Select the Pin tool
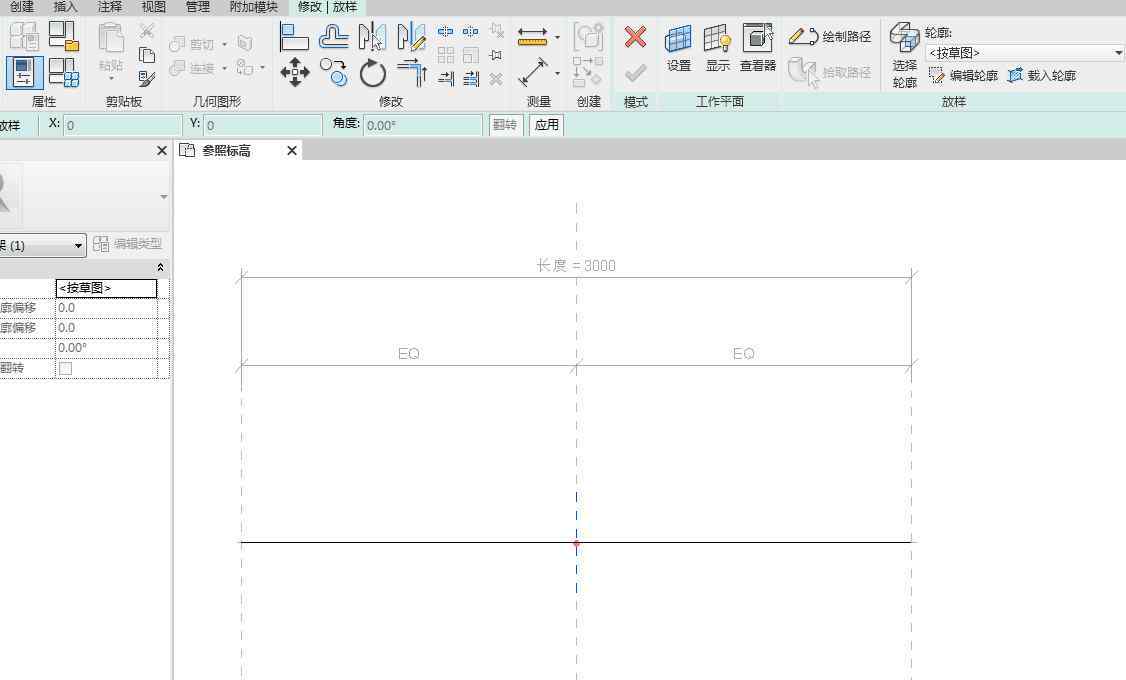The width and height of the screenshot is (1126, 680). click(495, 55)
